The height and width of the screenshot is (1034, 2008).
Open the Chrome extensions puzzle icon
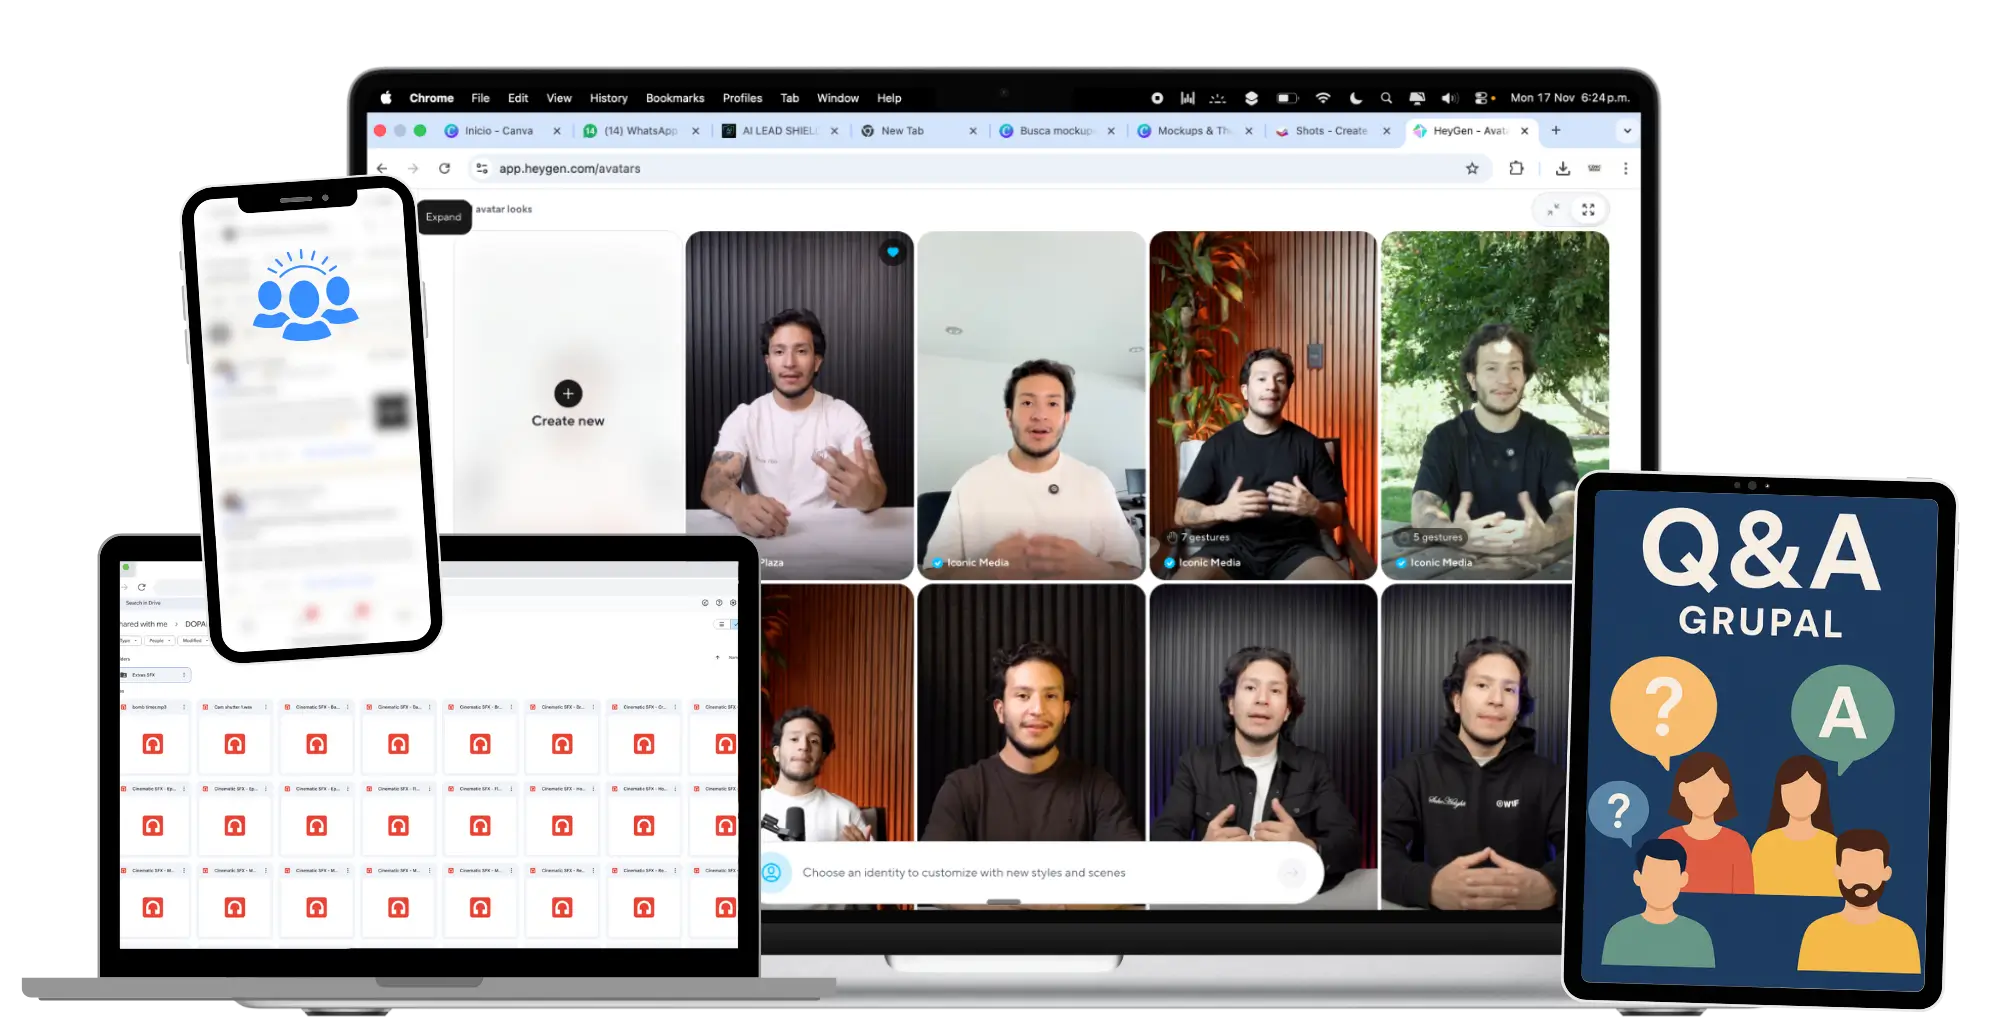(1516, 168)
